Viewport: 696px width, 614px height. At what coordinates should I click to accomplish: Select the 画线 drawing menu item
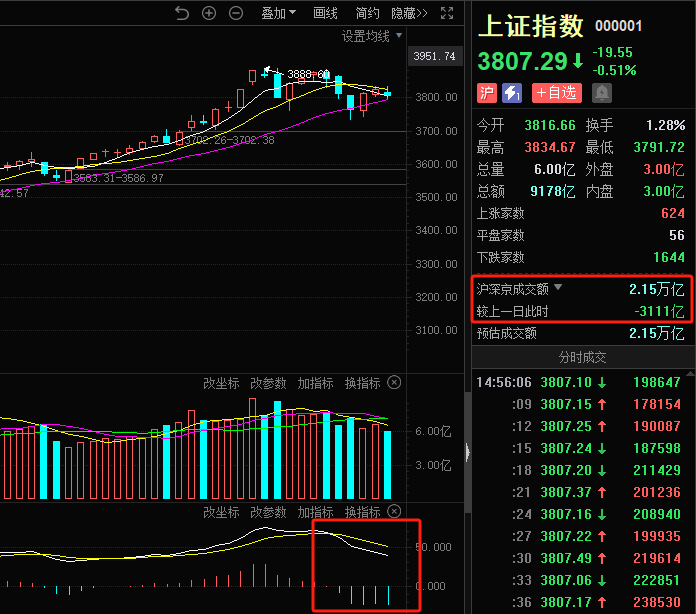[x=325, y=13]
